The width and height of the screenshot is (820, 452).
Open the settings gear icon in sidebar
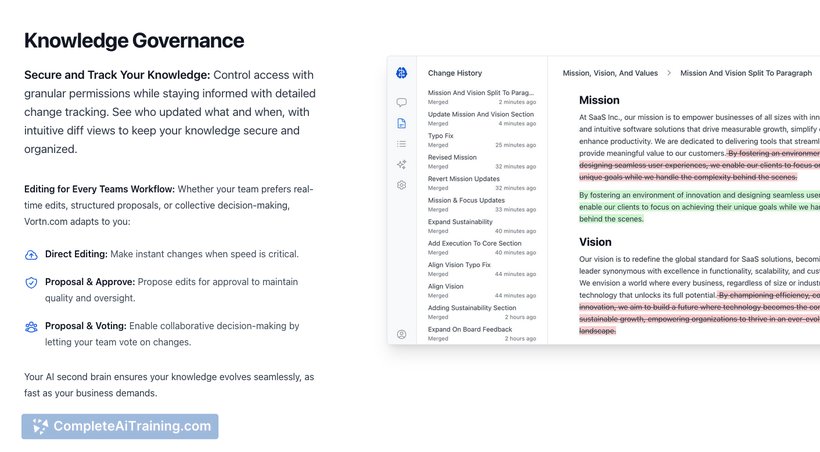point(402,185)
